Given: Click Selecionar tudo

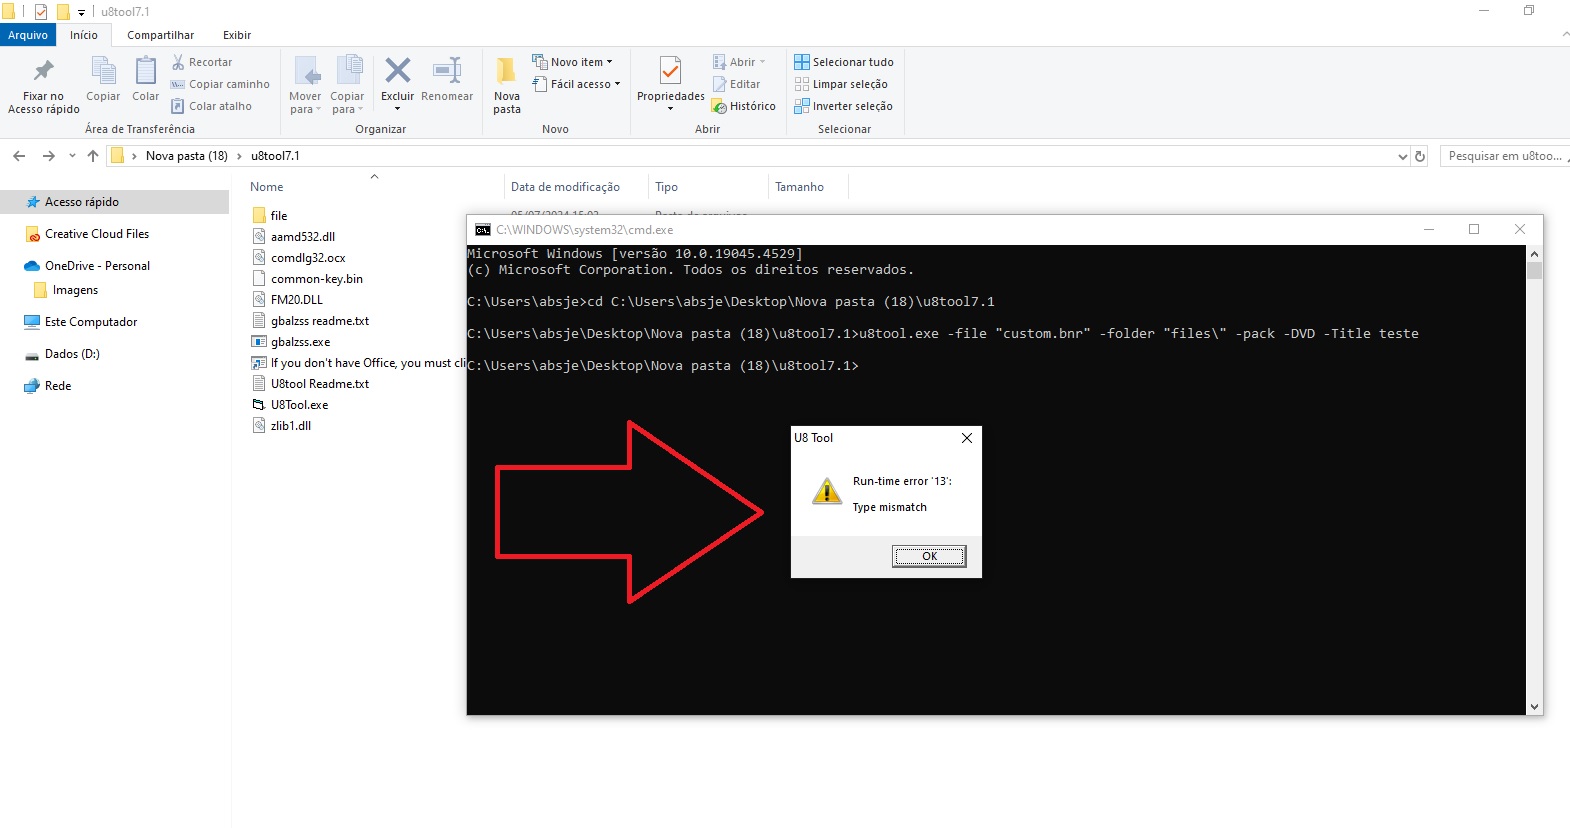Looking at the screenshot, I should point(844,62).
